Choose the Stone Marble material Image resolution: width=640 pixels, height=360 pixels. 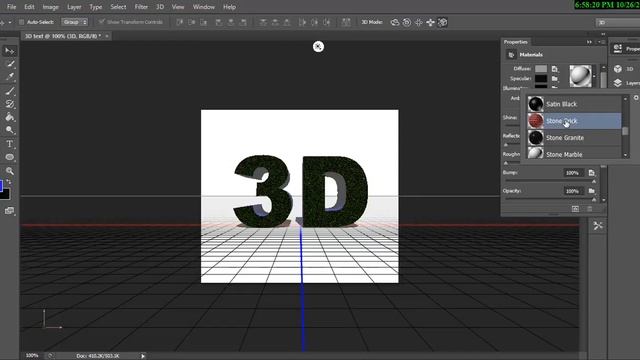click(x=573, y=153)
